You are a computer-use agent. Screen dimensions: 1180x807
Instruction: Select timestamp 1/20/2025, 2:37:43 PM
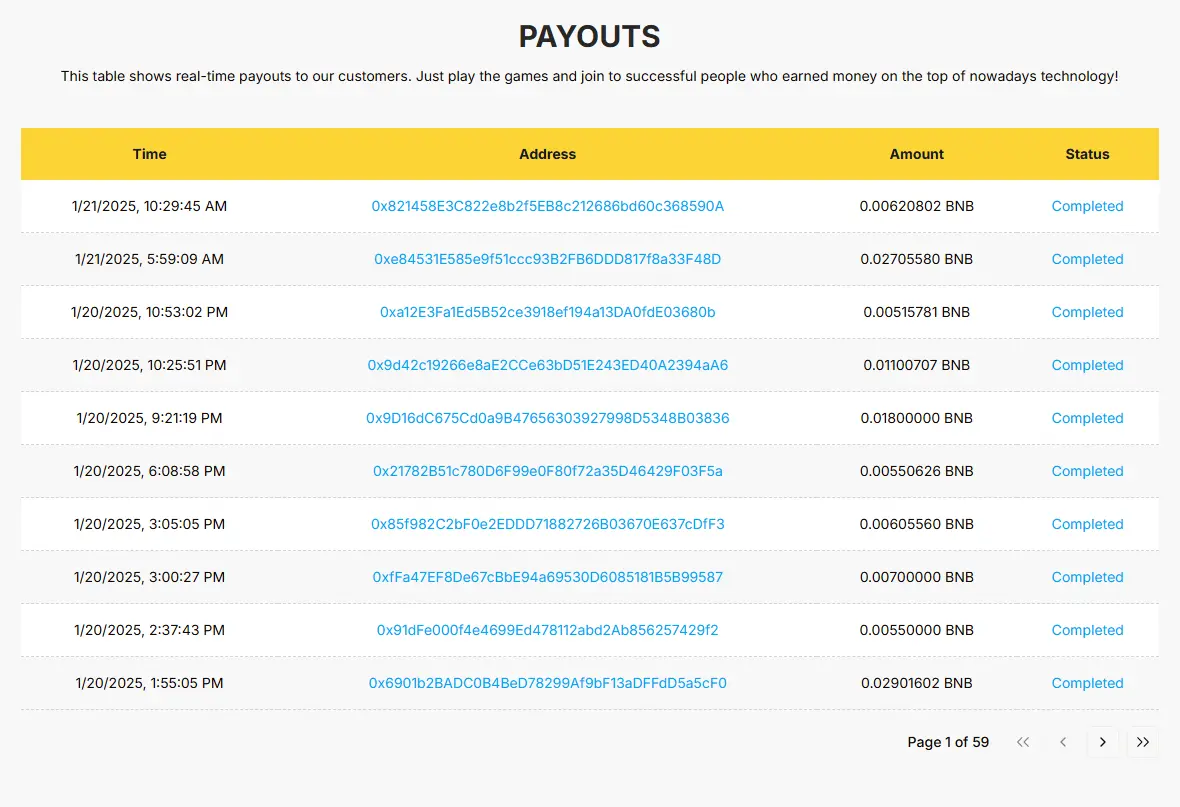pos(149,630)
